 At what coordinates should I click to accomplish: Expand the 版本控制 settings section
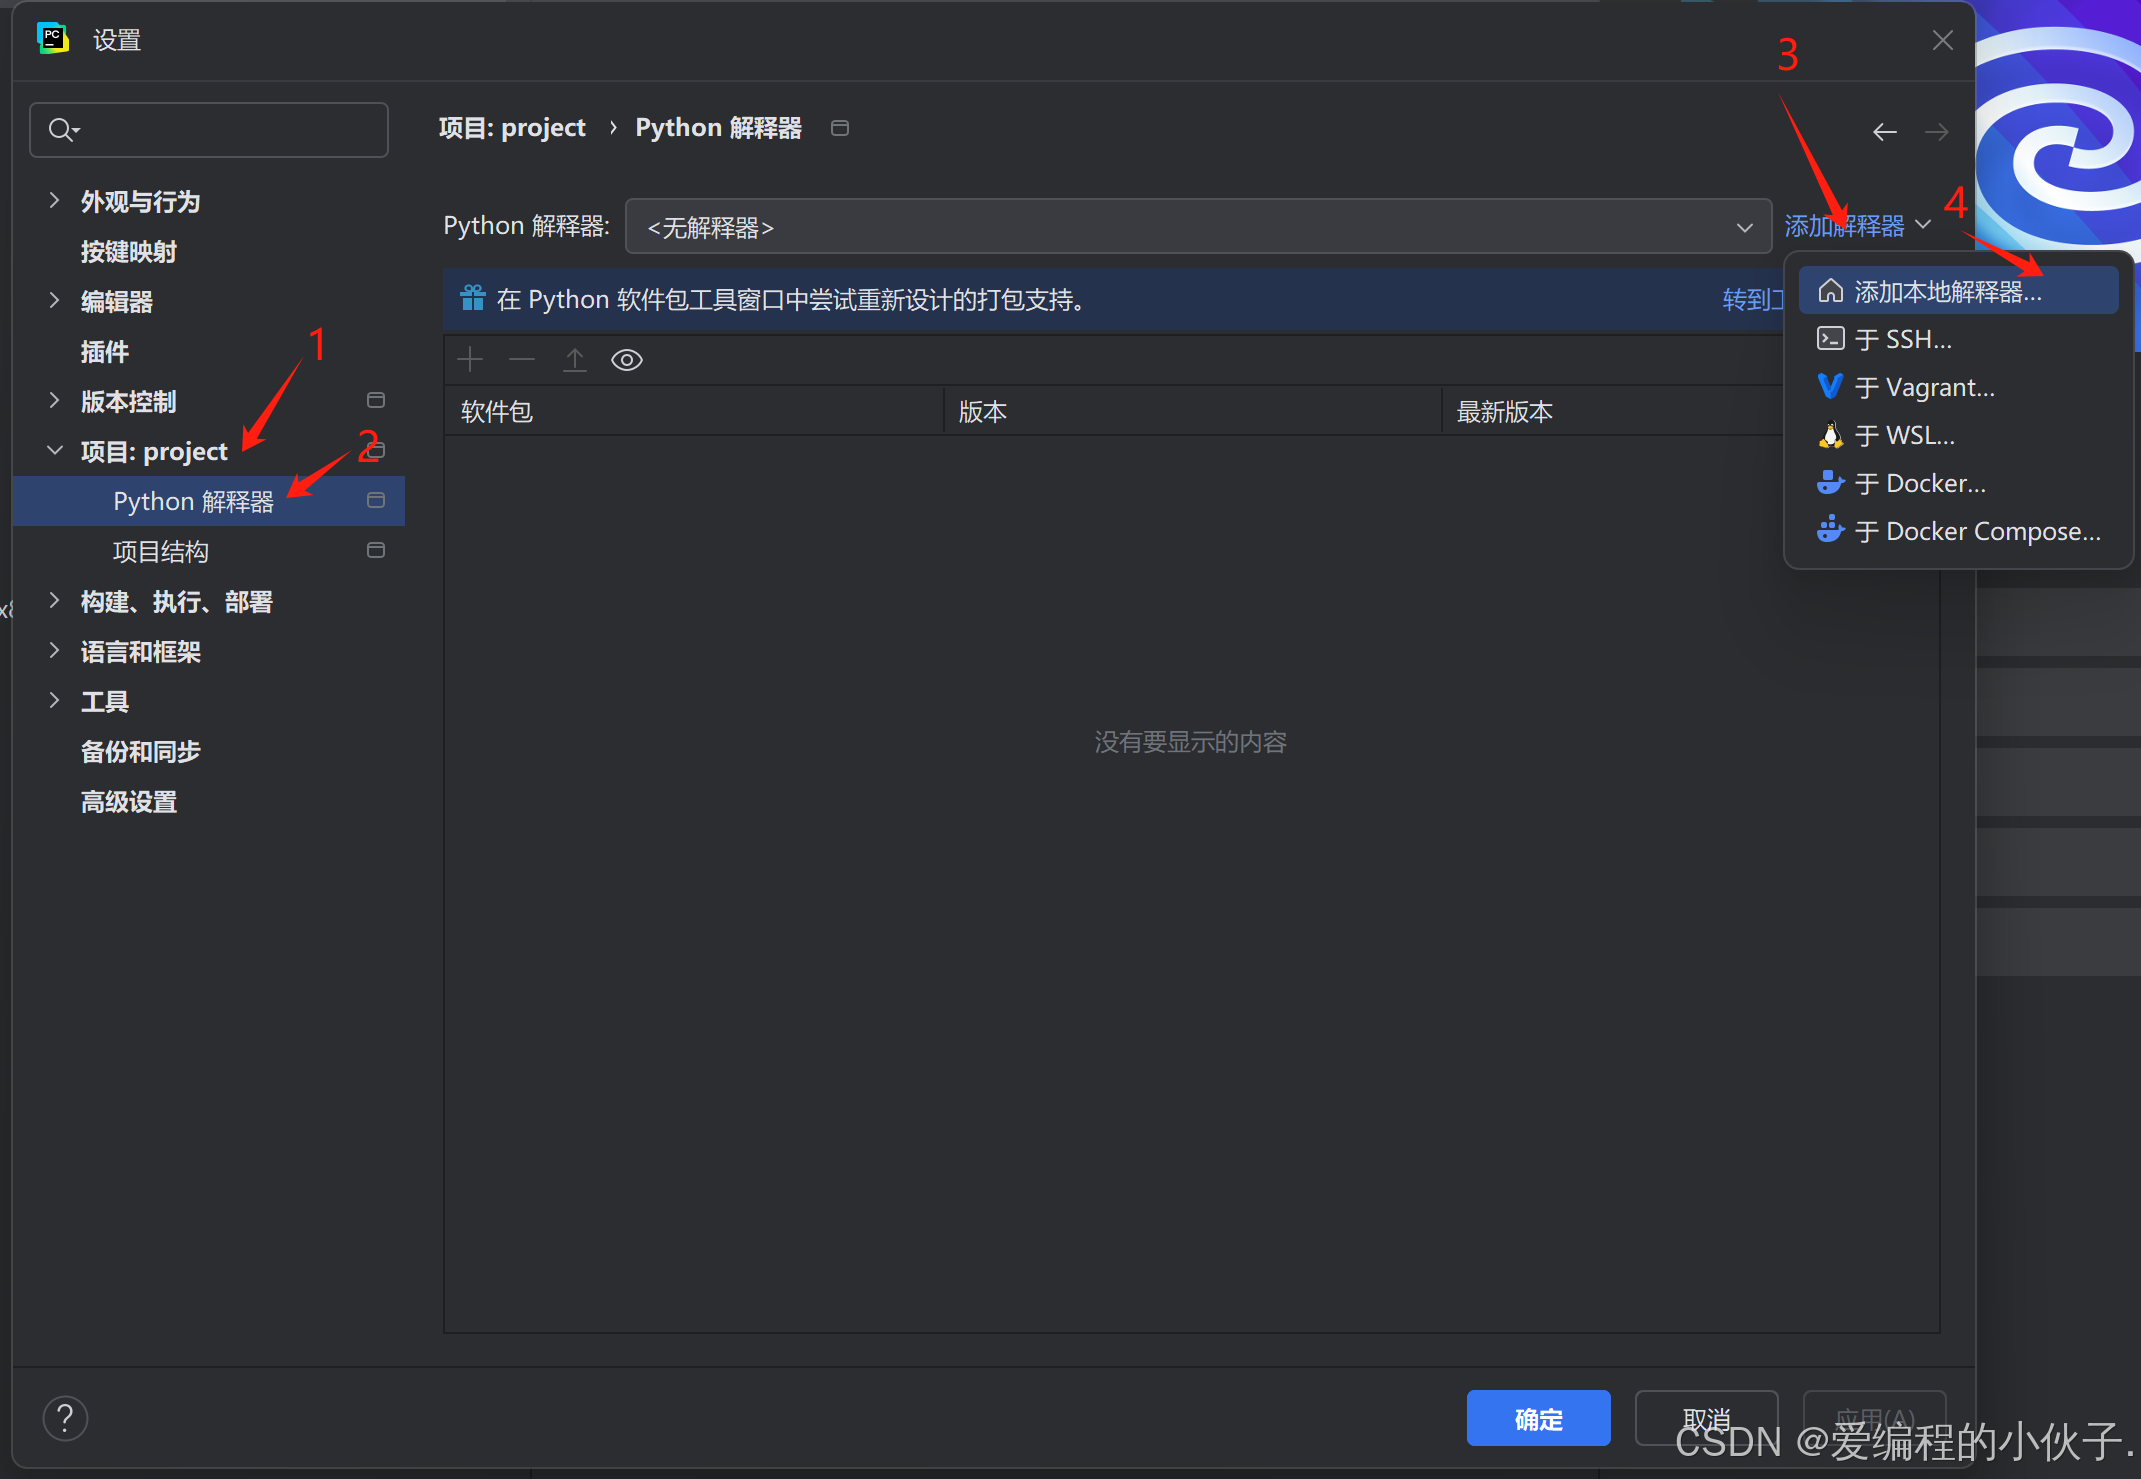click(x=55, y=401)
